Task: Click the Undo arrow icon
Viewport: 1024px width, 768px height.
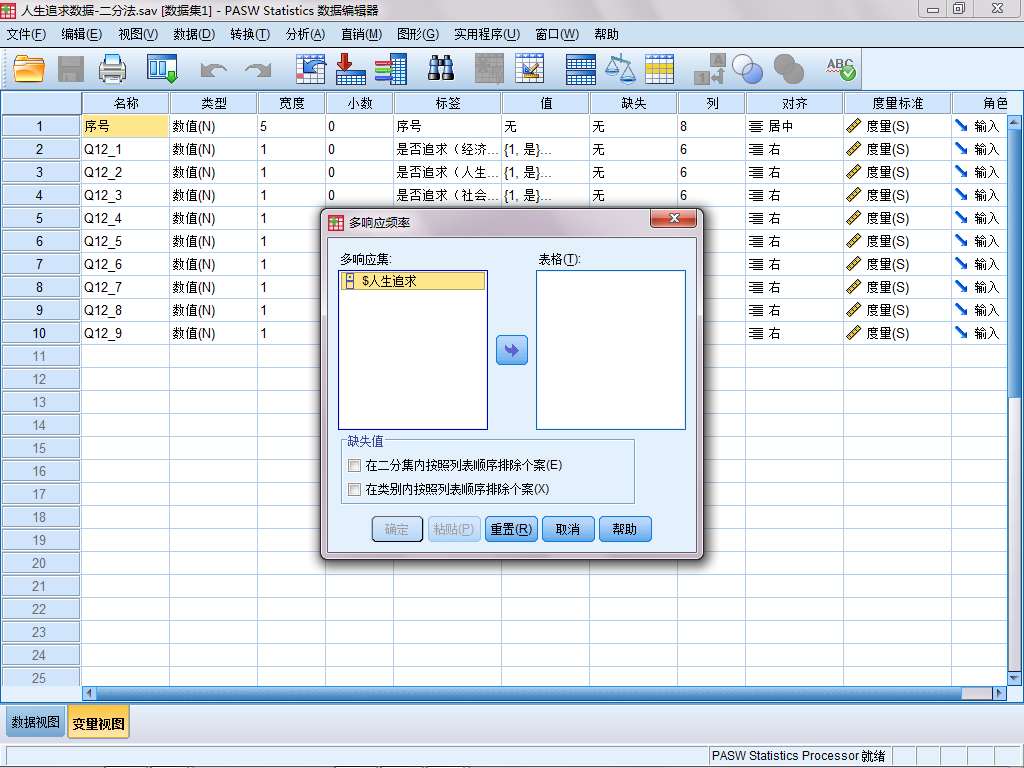Action: (x=214, y=69)
